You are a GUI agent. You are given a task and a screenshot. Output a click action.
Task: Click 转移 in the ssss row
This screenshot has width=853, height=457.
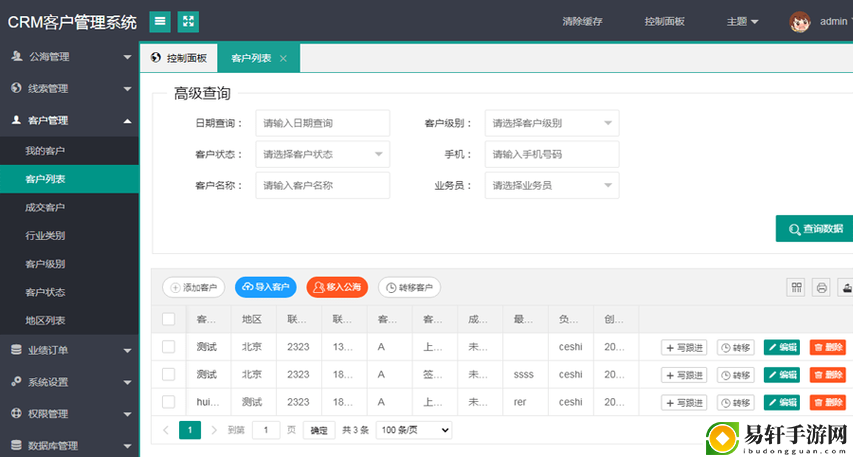[735, 375]
